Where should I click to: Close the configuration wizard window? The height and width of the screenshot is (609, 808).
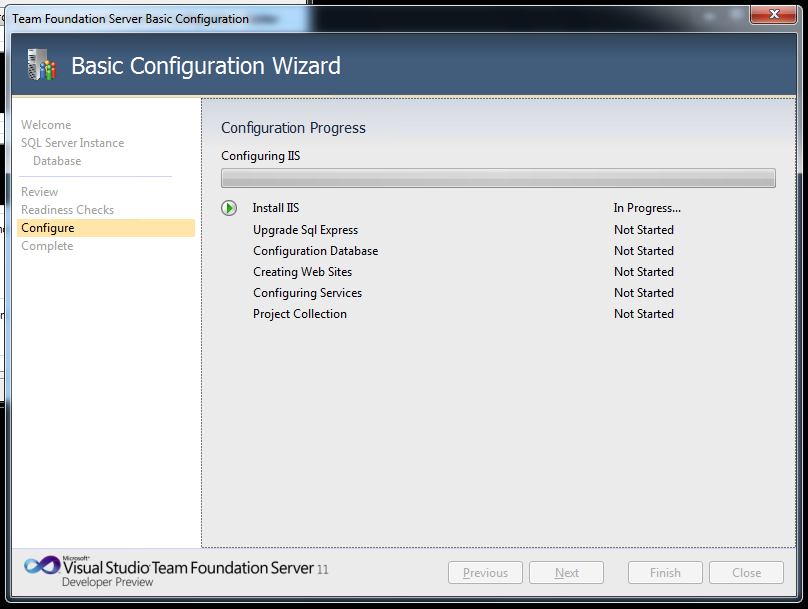click(775, 14)
